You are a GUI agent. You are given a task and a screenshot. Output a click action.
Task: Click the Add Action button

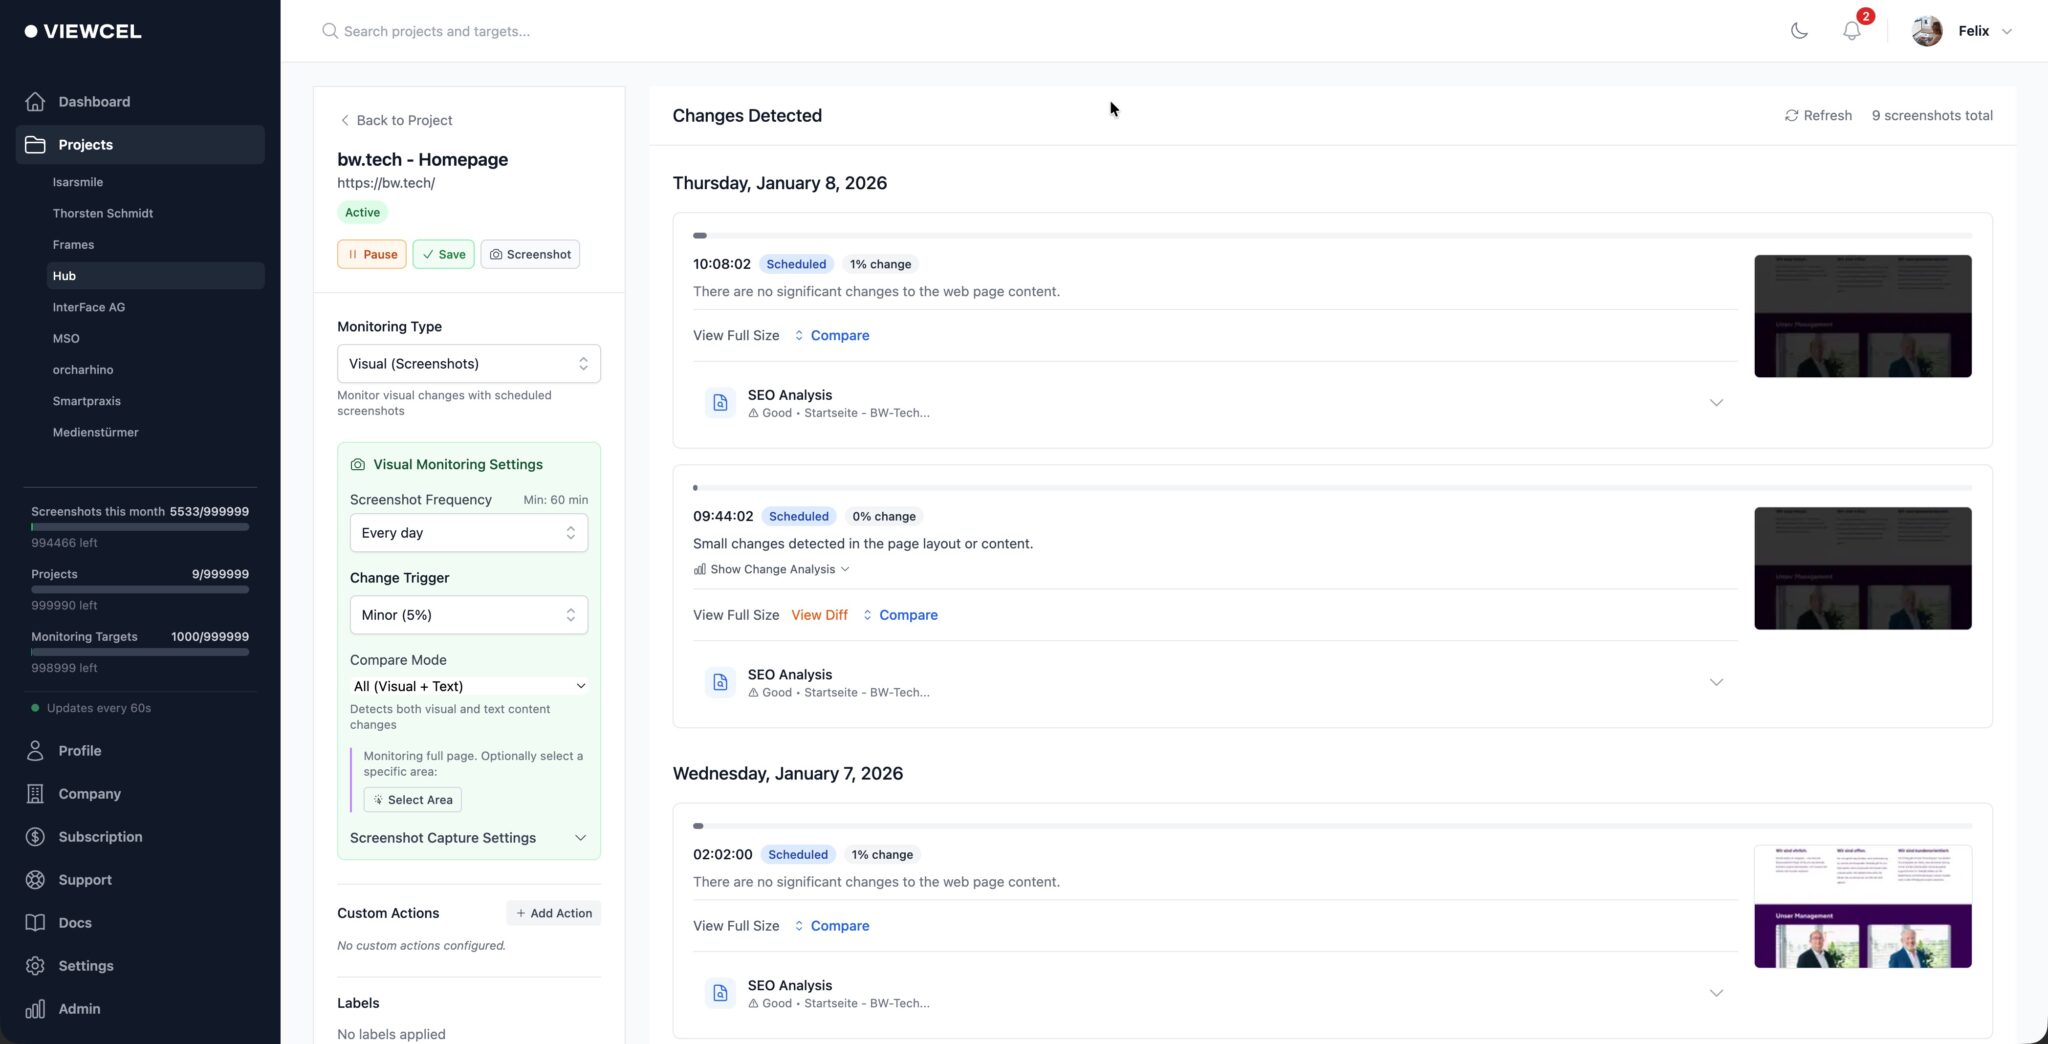point(554,913)
